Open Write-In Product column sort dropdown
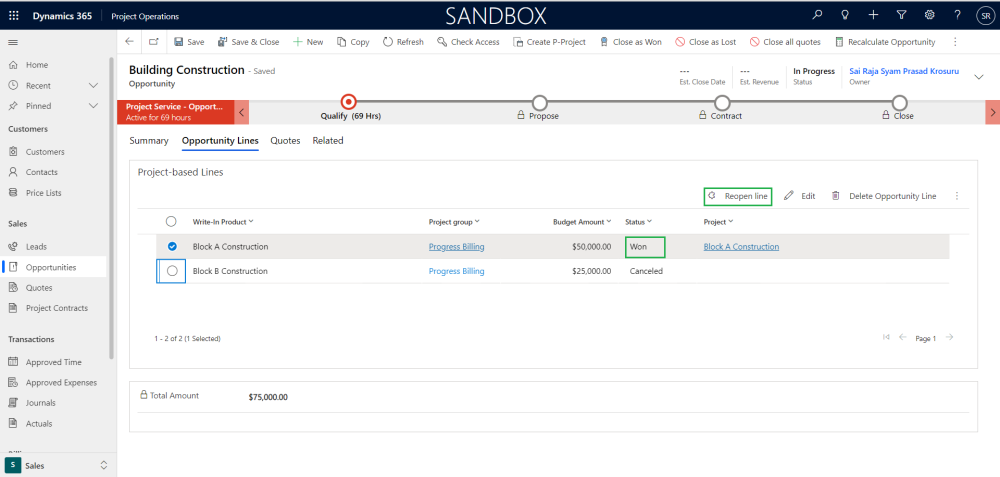The height and width of the screenshot is (477, 1000). pos(223,222)
